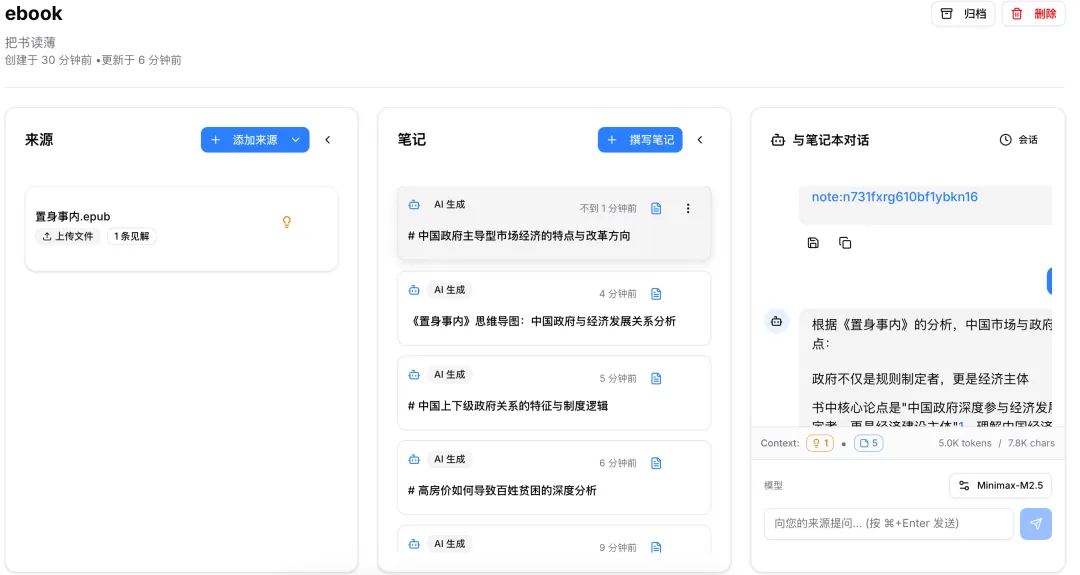Send message with paper plane button
The width and height of the screenshot is (1080, 575).
click(1036, 523)
